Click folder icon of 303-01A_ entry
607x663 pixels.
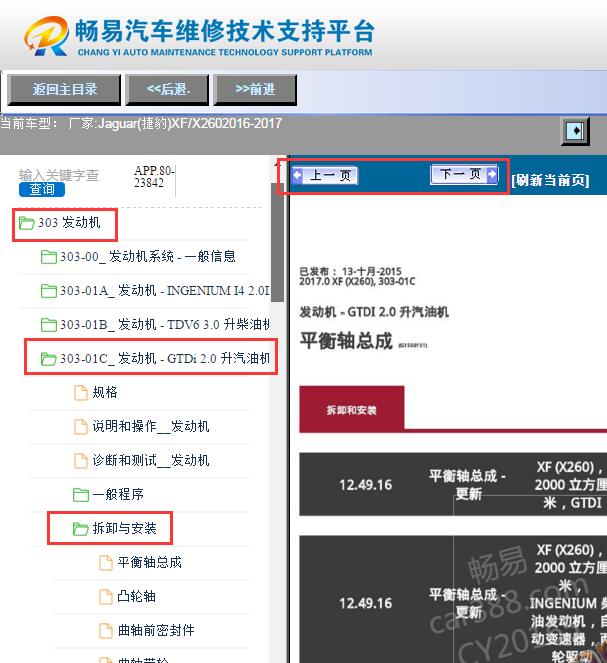pos(49,291)
